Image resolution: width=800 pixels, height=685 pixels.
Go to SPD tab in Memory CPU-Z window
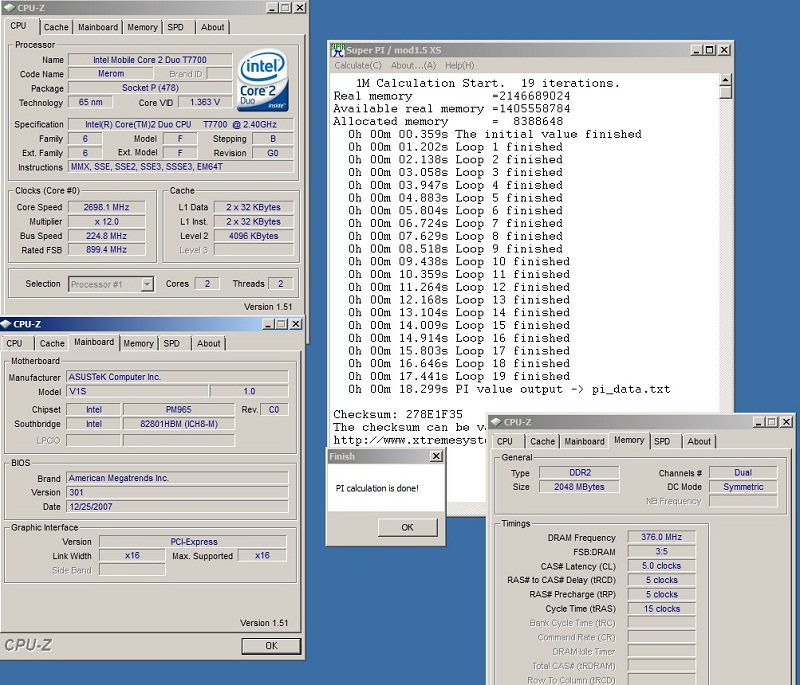(662, 441)
